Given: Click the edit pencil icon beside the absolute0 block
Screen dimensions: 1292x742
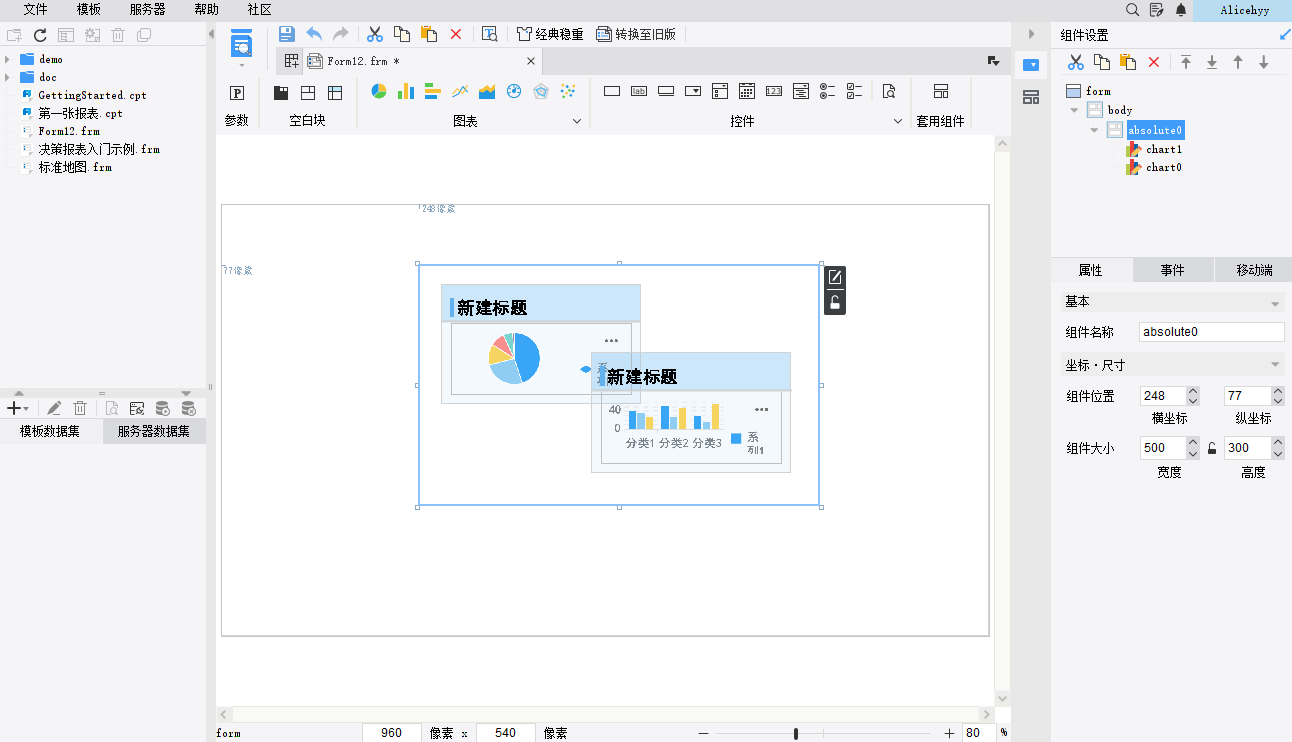Looking at the screenshot, I should [835, 277].
